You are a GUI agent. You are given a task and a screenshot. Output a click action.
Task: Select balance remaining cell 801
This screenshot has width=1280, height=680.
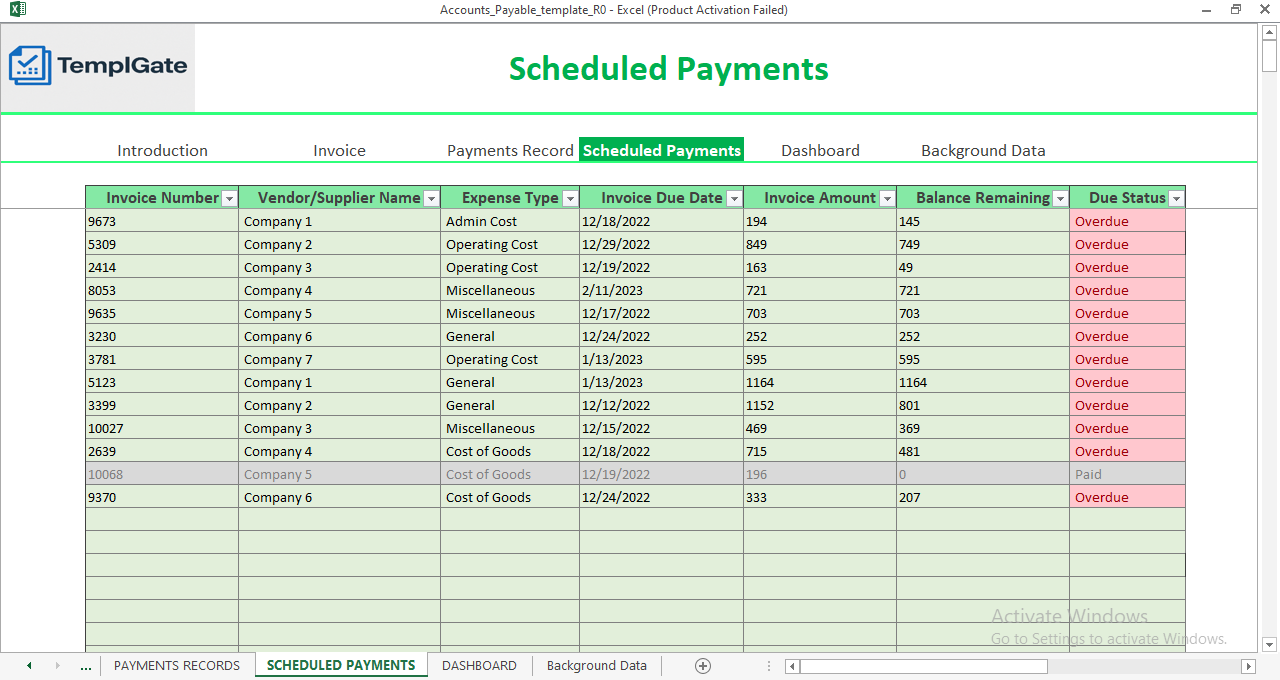click(x=983, y=405)
